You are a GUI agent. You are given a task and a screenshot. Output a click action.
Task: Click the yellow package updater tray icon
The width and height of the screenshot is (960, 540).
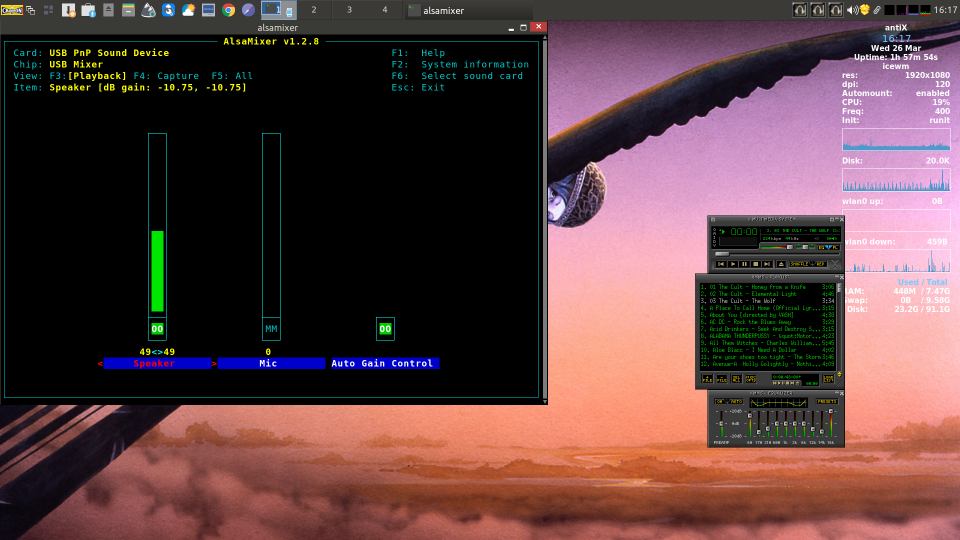pos(864,10)
